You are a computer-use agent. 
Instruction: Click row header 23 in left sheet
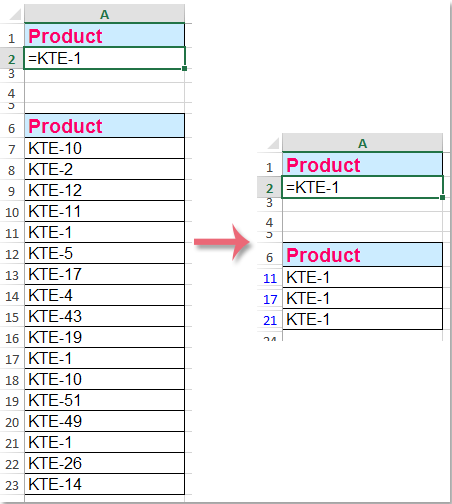[12, 485]
